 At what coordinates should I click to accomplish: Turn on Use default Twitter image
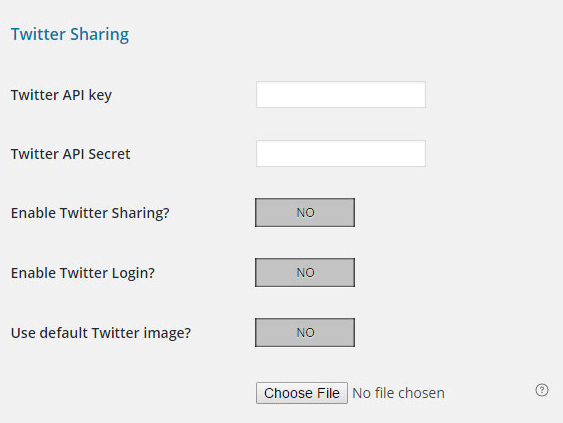[305, 333]
